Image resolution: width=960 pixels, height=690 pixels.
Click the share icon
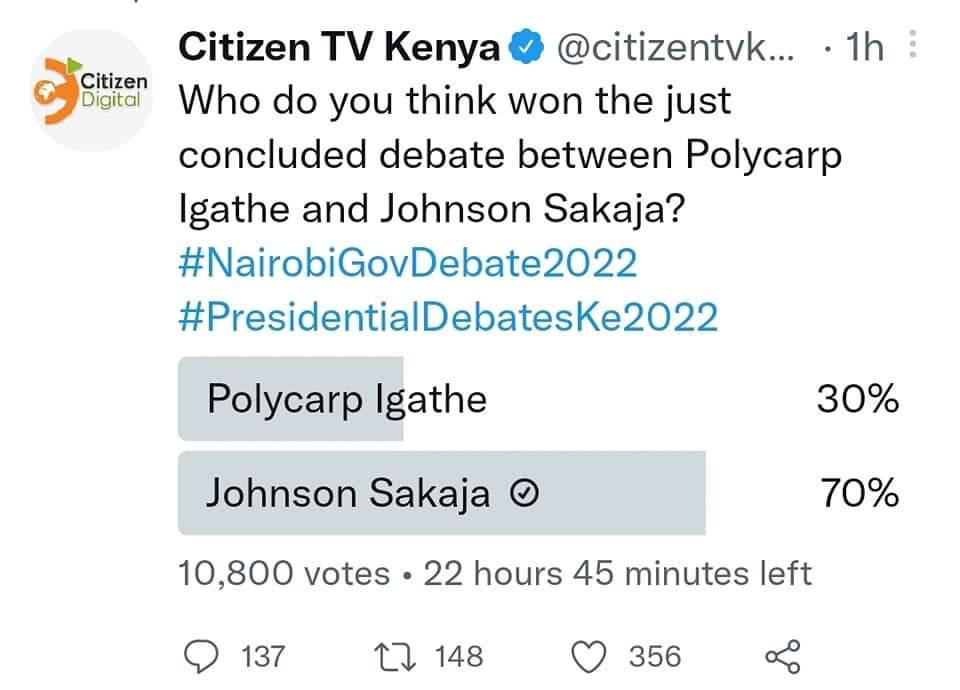pyautogui.click(x=782, y=656)
